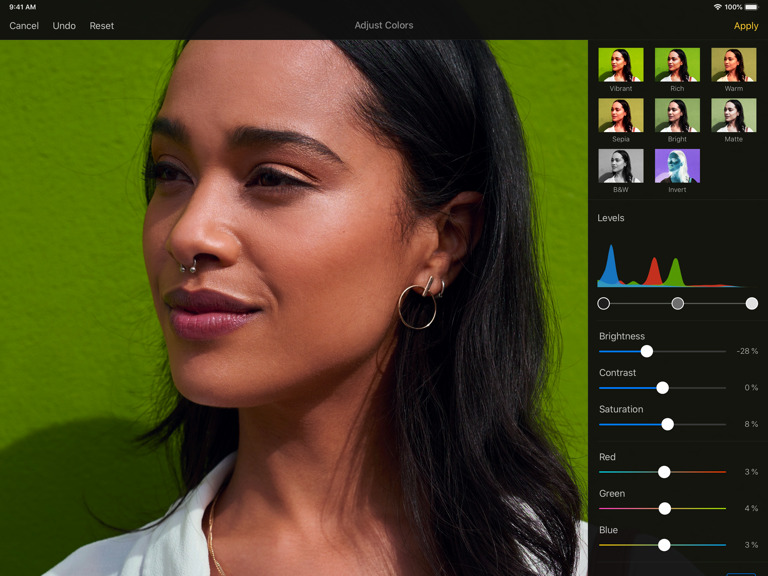
Task: Click the Green channel slider knob
Action: (x=665, y=508)
